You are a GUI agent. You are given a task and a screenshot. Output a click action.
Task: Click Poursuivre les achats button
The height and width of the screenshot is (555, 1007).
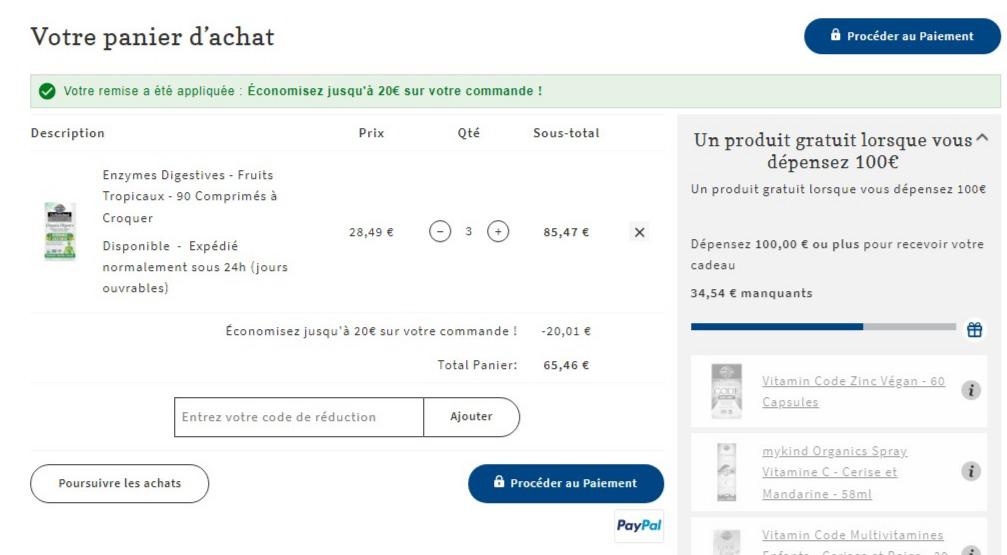coord(119,483)
